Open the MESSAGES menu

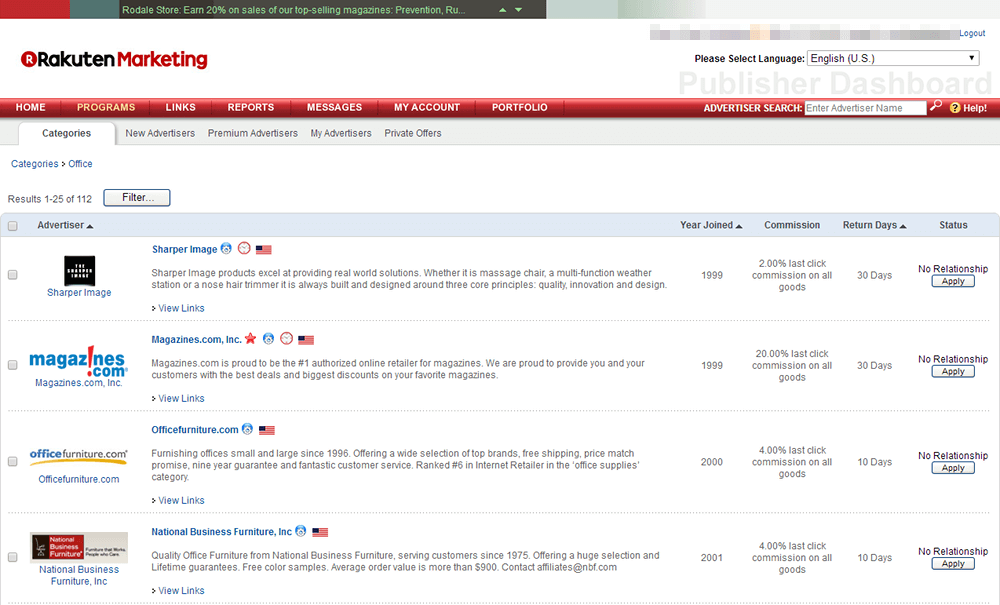tap(334, 107)
